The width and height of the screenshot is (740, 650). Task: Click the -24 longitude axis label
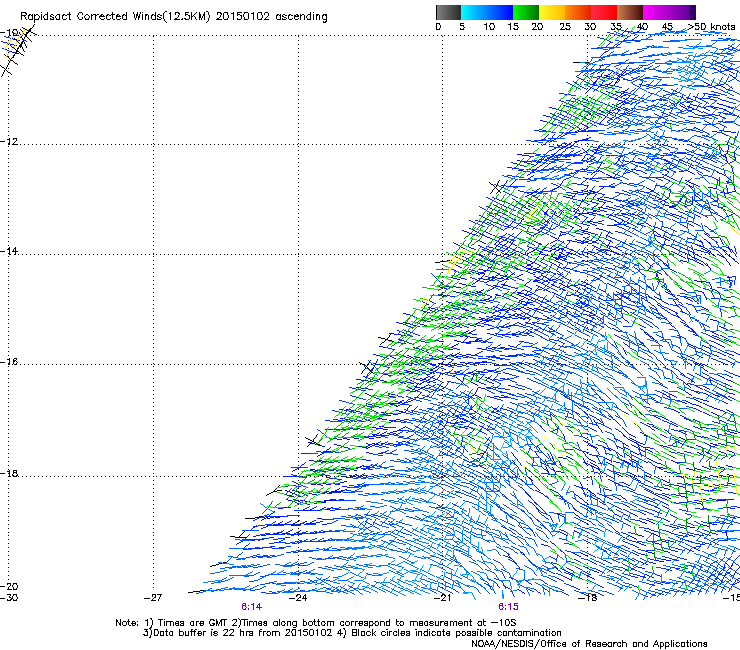tap(298, 598)
